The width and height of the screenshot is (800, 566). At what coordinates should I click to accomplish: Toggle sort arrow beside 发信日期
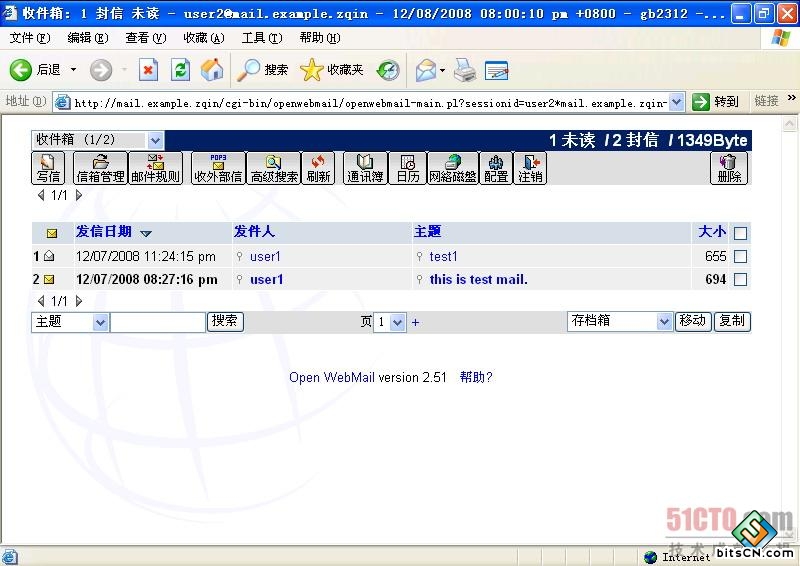point(146,233)
